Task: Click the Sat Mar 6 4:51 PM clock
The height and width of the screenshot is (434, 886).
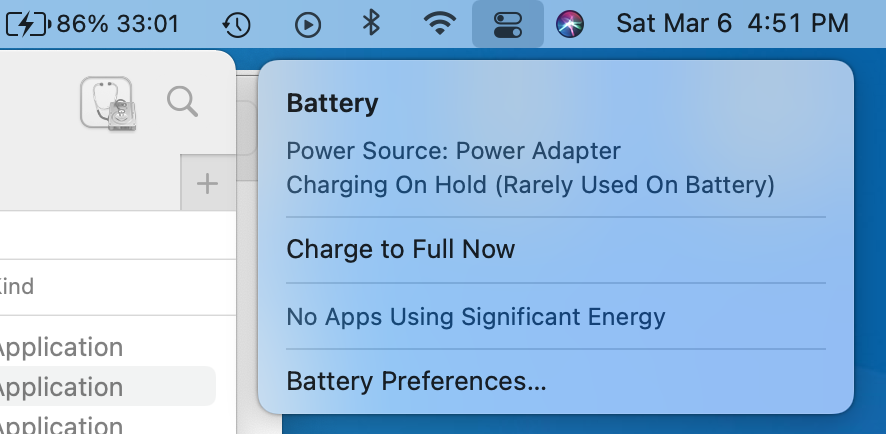Action: click(732, 24)
